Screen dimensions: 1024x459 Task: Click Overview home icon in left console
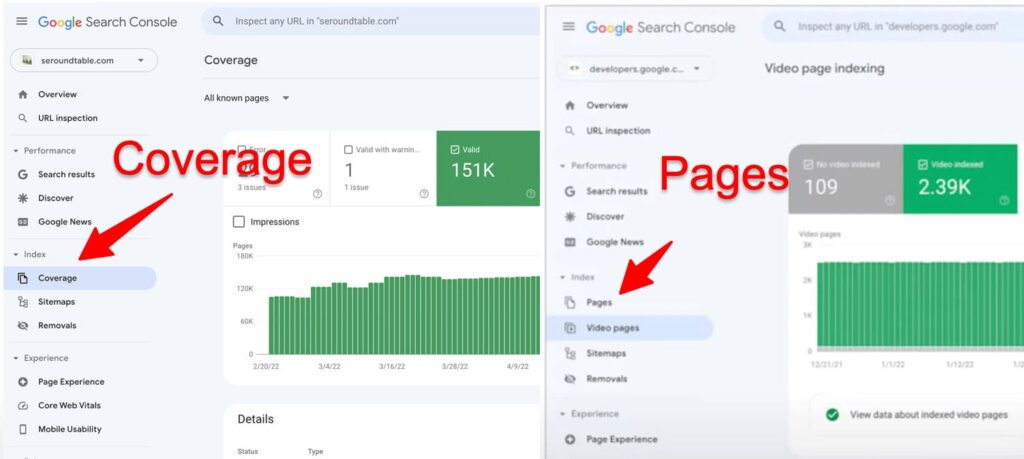click(23, 94)
